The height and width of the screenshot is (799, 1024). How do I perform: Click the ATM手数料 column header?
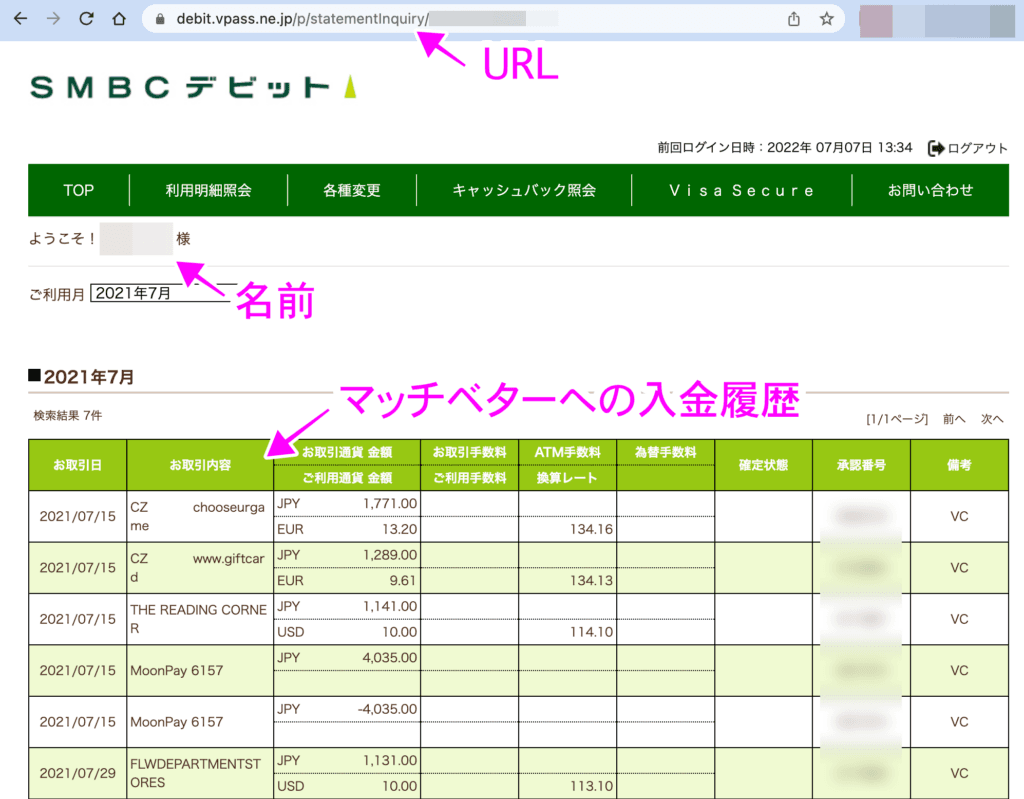tap(568, 452)
